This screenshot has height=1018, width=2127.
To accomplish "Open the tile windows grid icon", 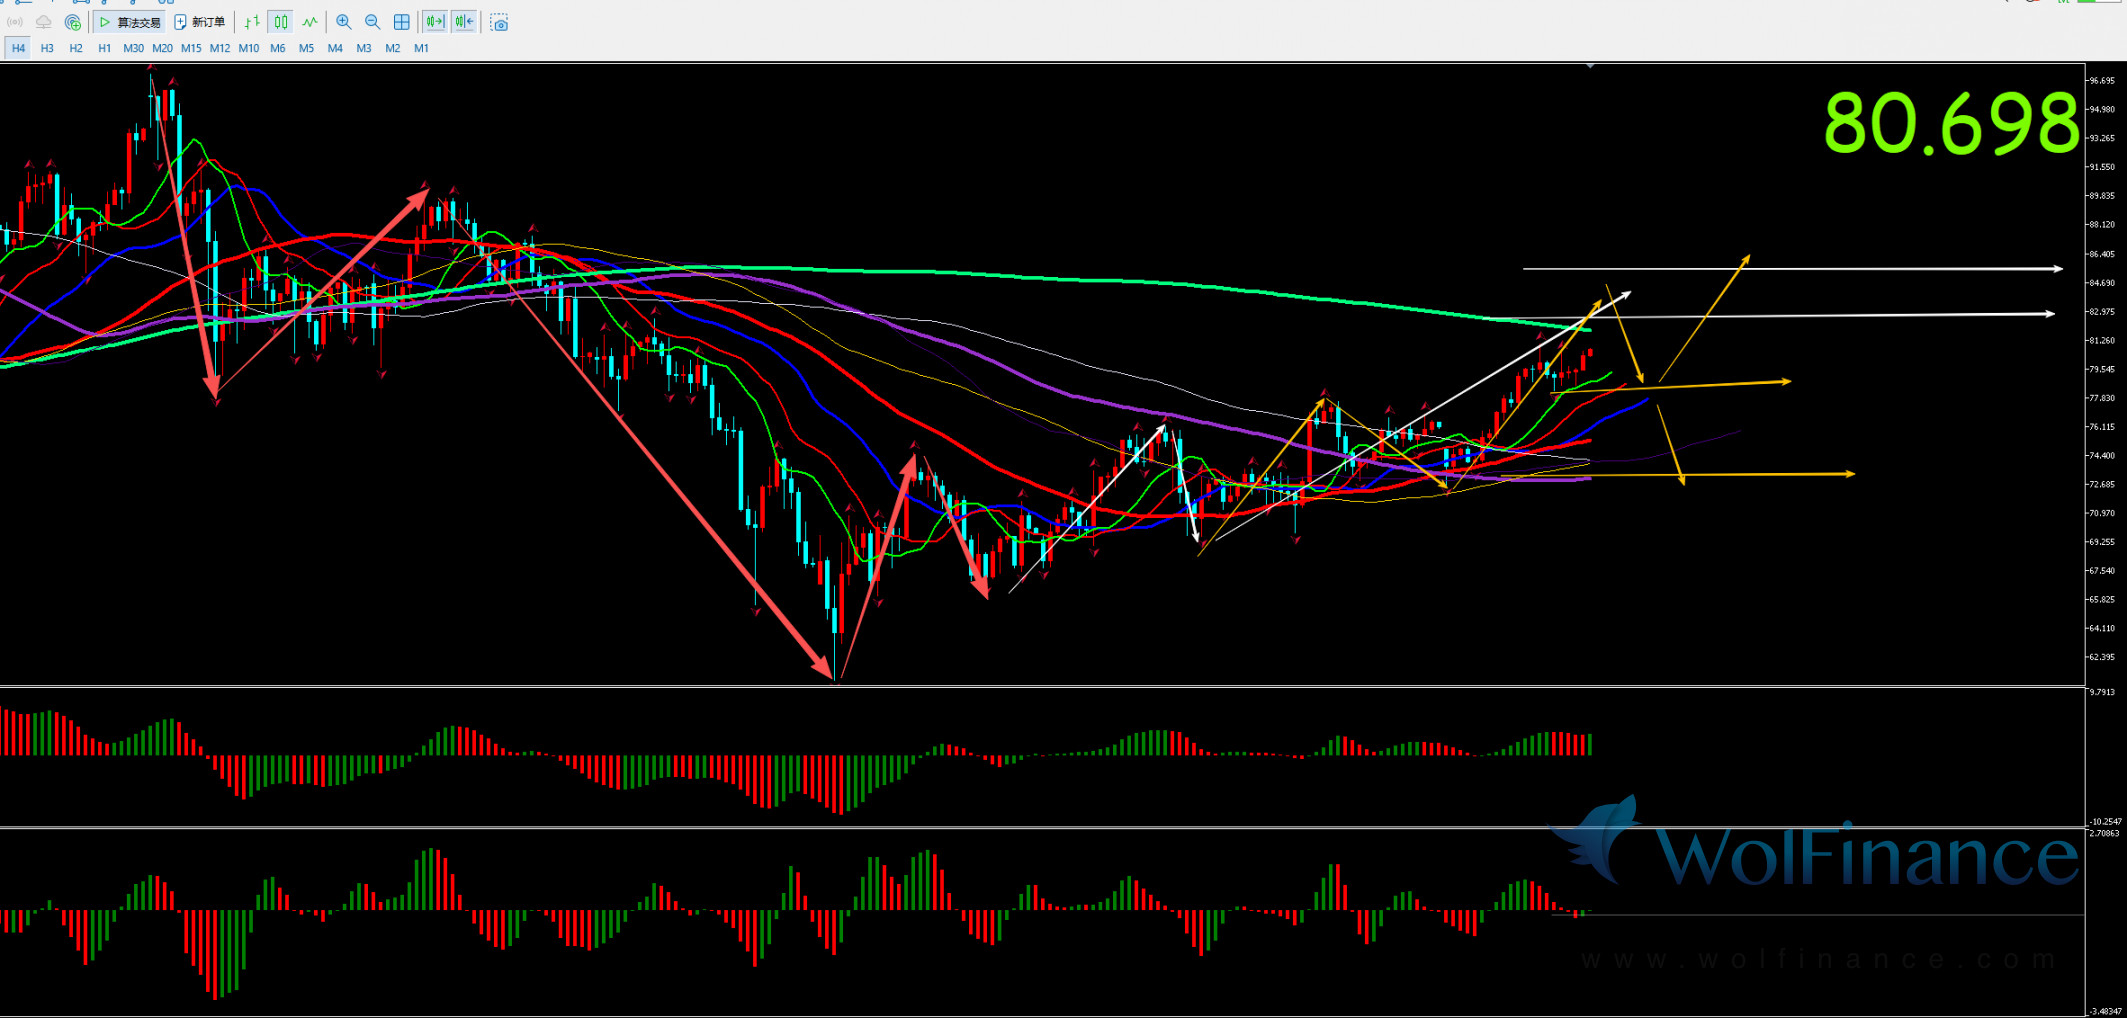I will (401, 22).
